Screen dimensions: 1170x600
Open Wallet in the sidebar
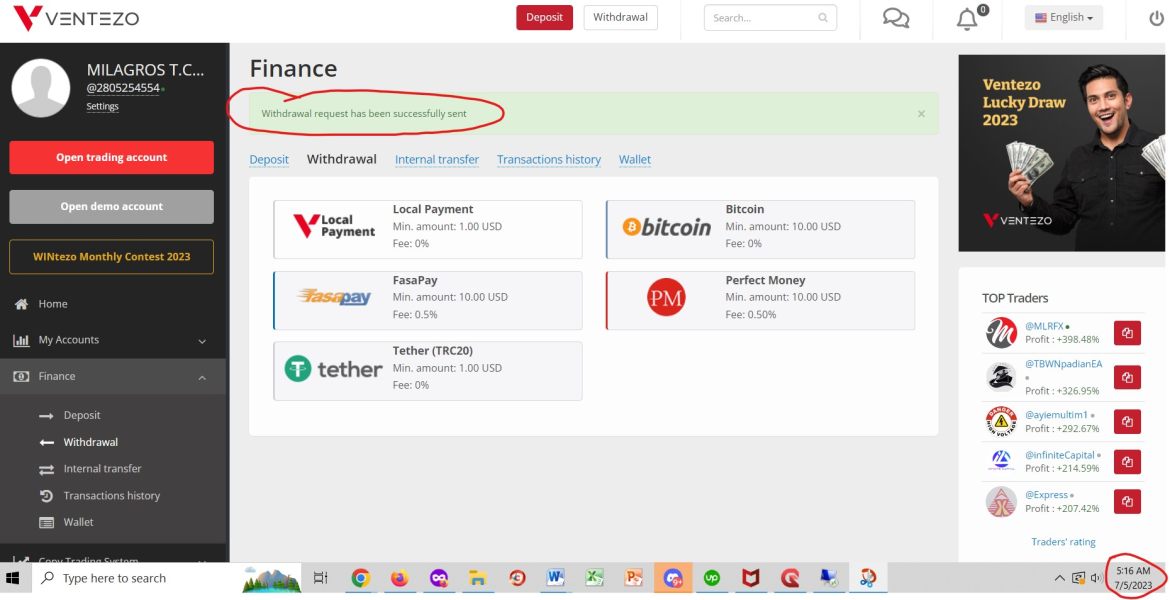point(78,522)
